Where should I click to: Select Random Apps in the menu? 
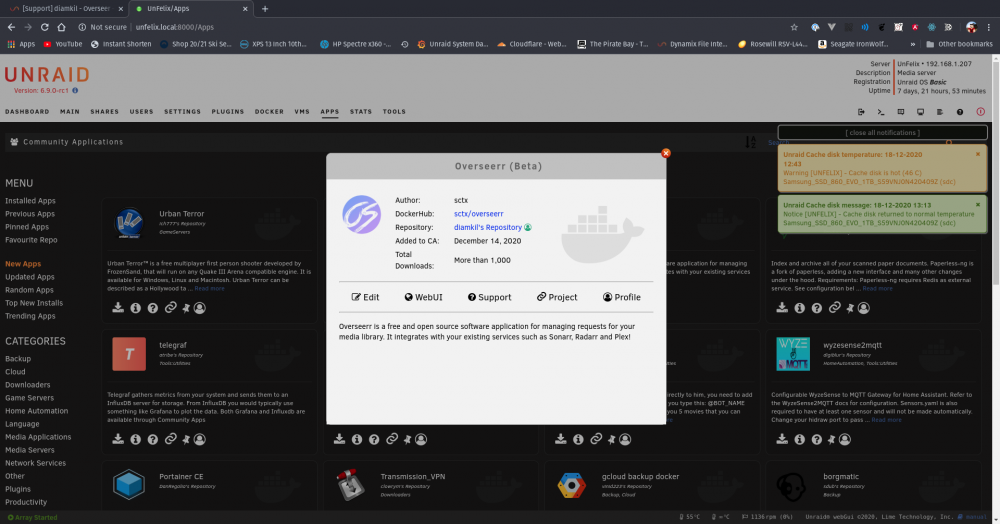click(x=30, y=290)
